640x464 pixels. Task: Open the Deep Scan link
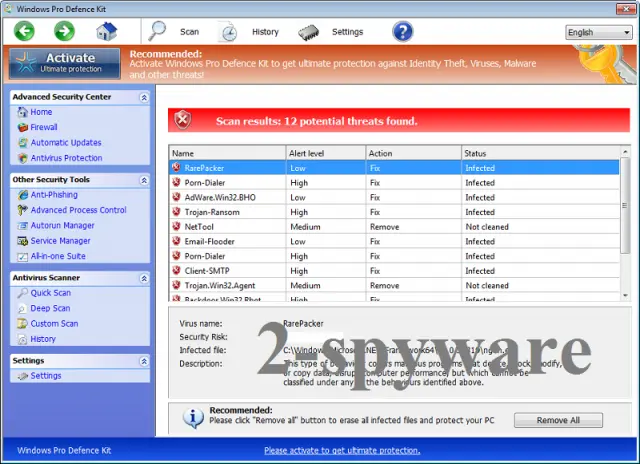50,309
